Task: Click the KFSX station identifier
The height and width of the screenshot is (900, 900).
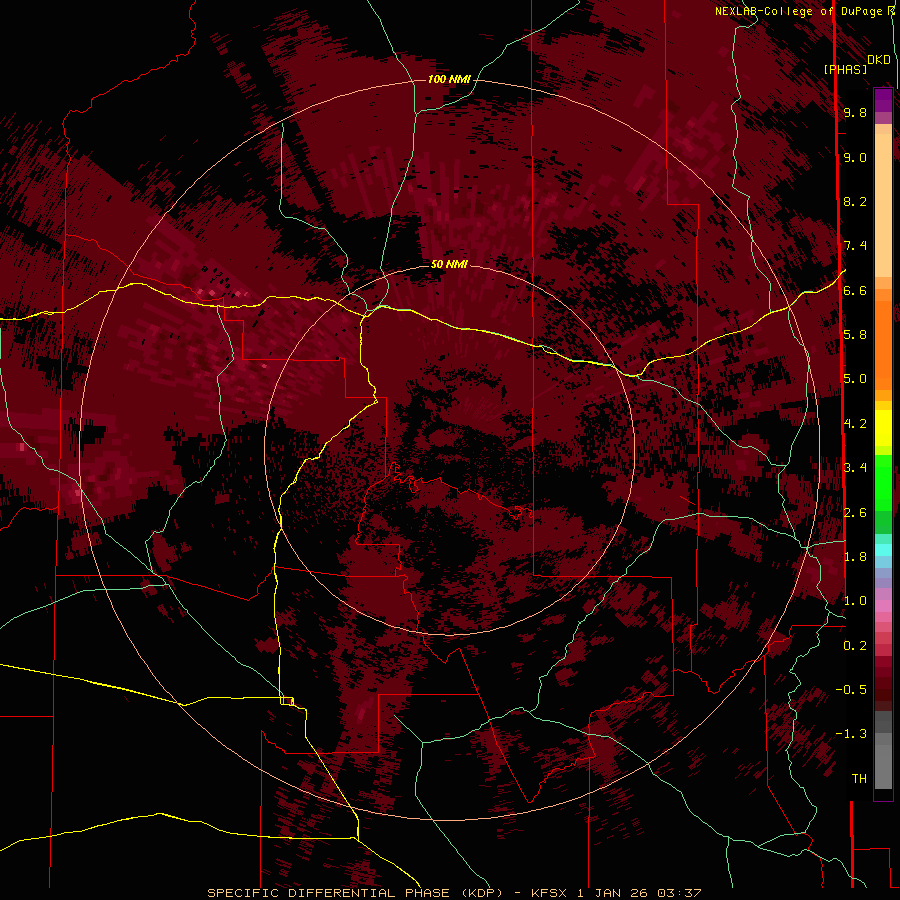Action: pyautogui.click(x=551, y=893)
